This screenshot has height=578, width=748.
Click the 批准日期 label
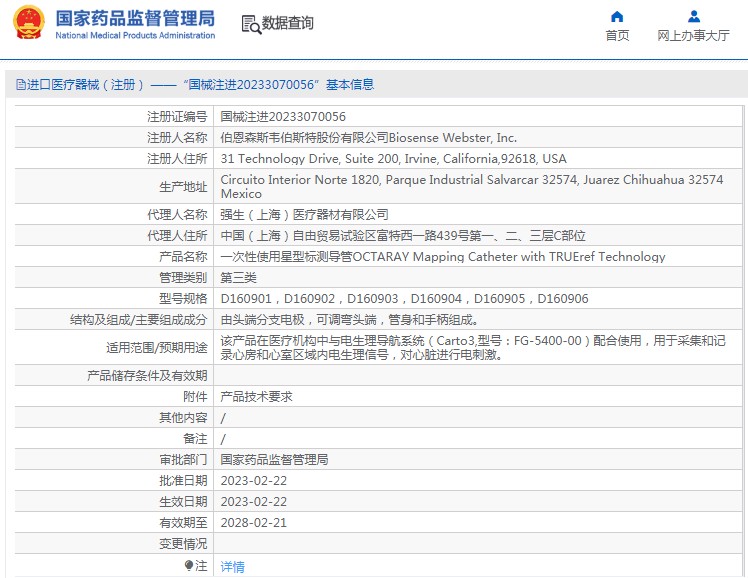[x=183, y=481]
